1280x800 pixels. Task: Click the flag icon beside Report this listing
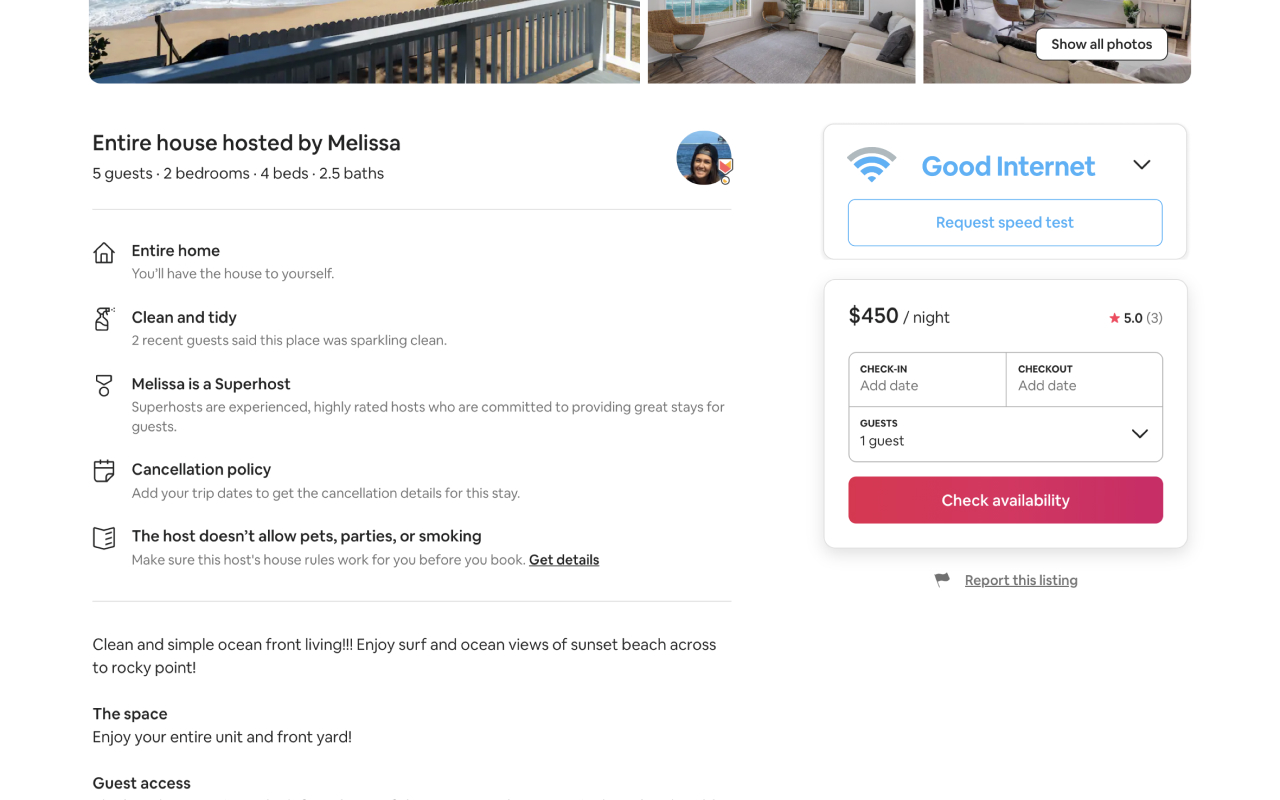point(941,579)
